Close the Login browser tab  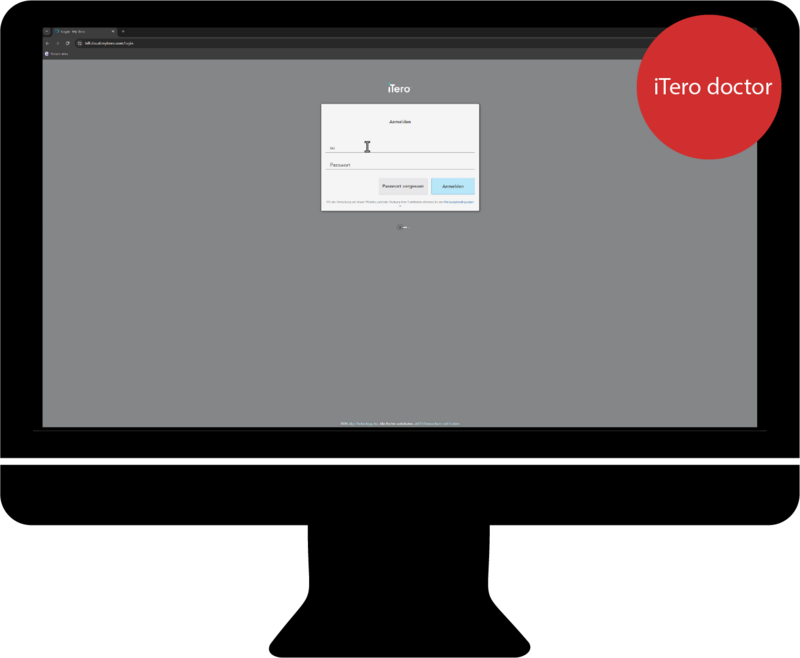pos(113,32)
